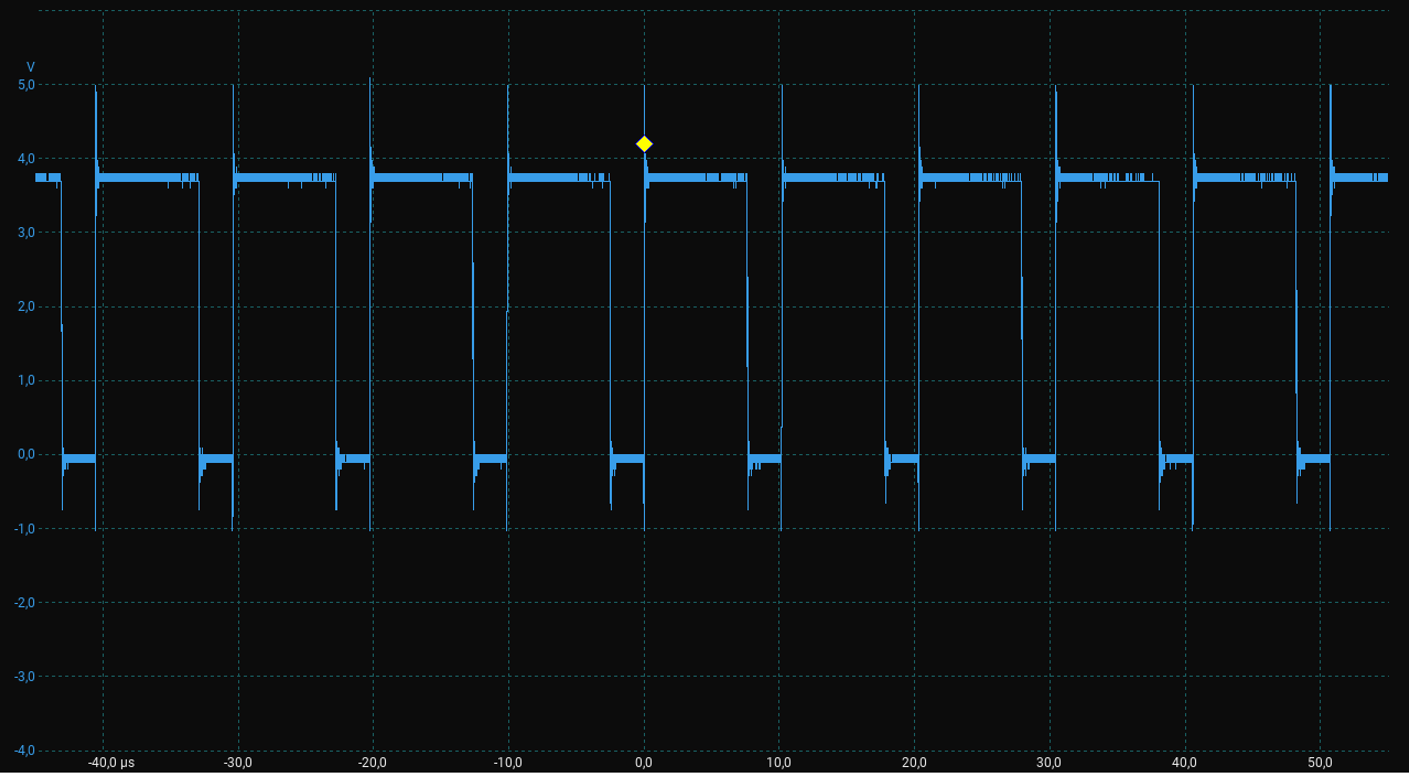The height and width of the screenshot is (774, 1409).
Task: Click the 5,0 label on the voltage axis
Action: (x=27, y=85)
